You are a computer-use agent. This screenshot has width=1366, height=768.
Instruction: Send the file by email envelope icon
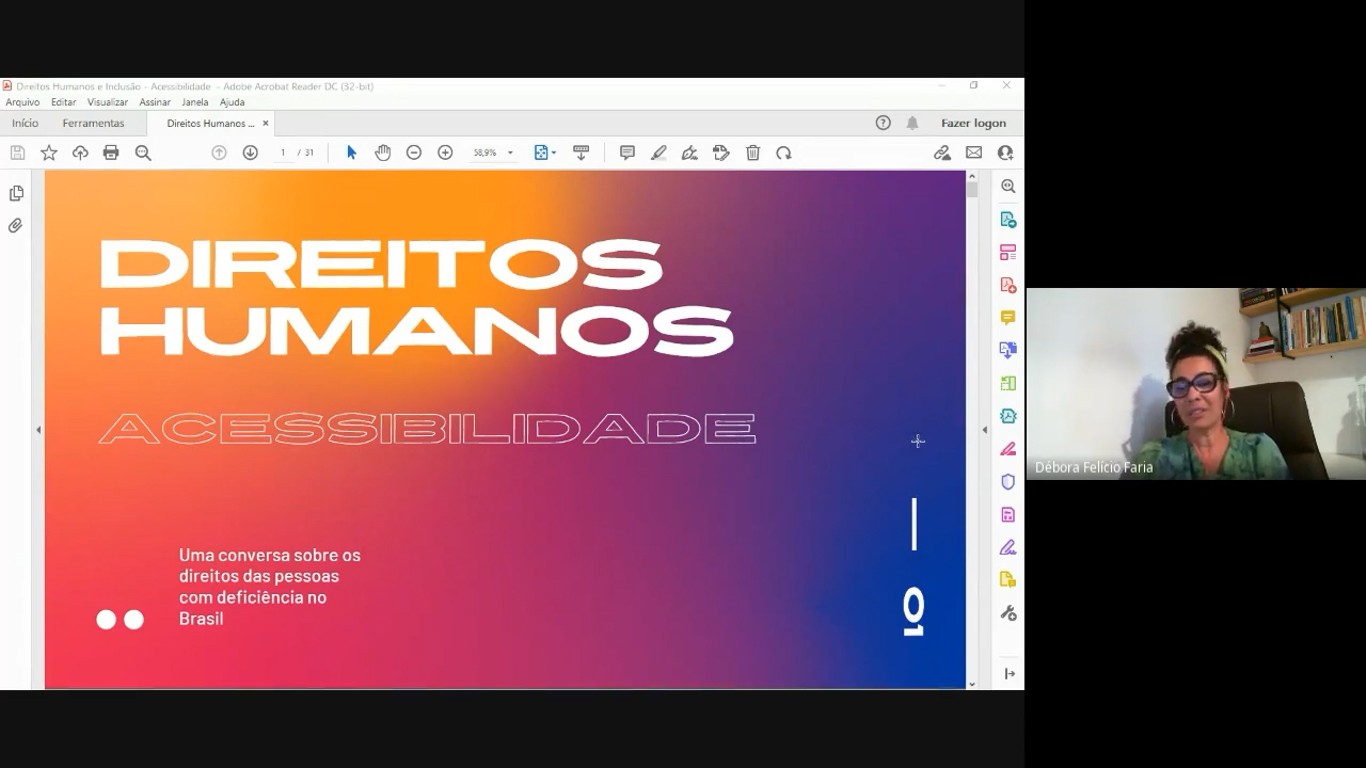point(974,153)
